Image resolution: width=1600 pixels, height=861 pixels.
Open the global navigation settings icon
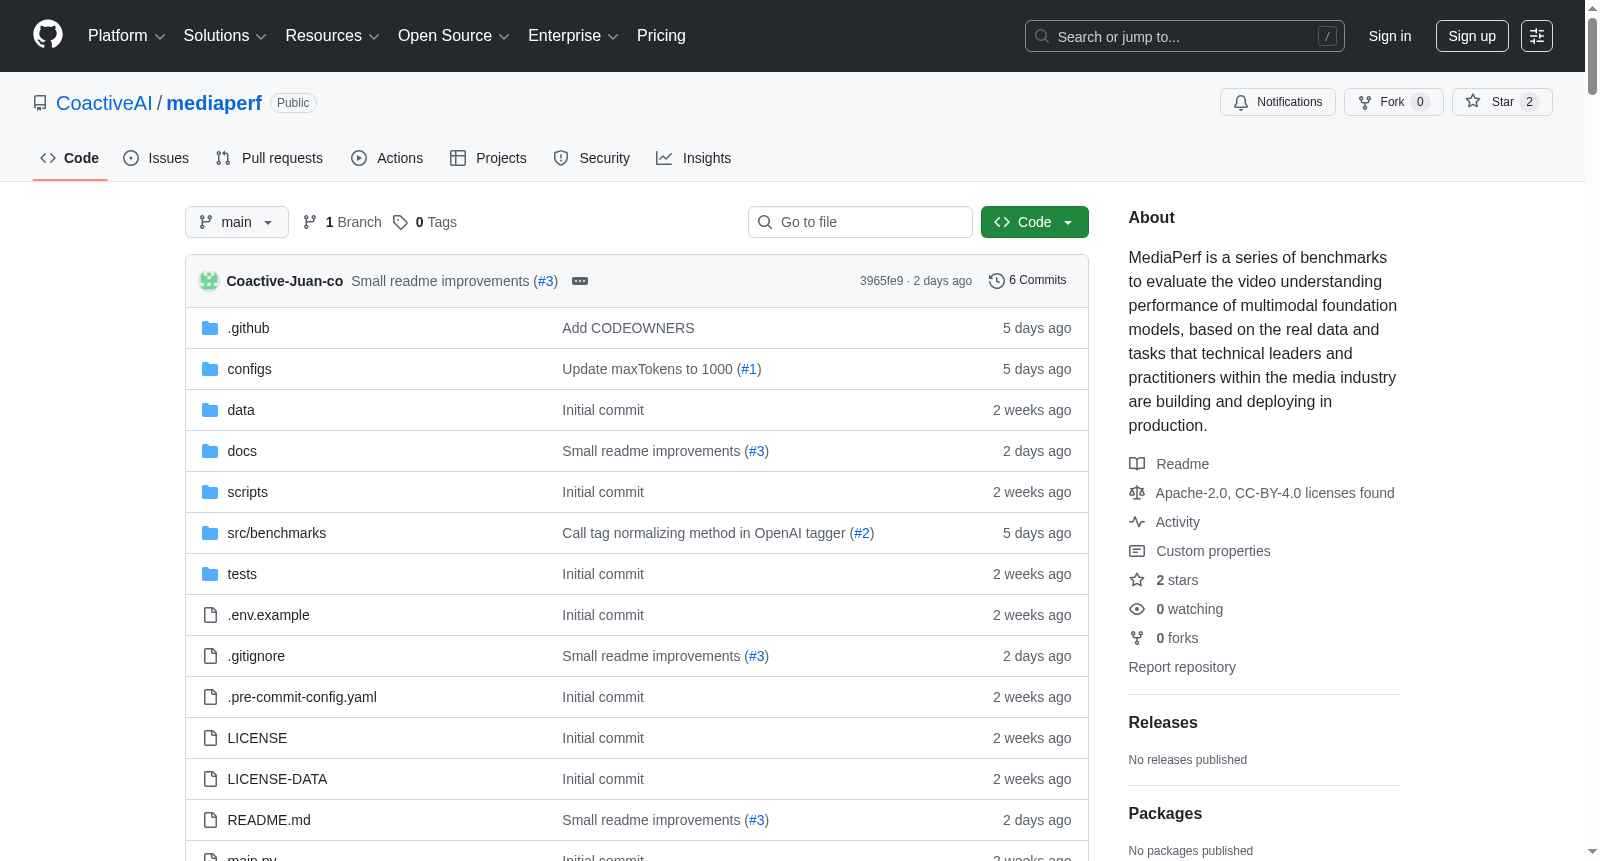point(1537,36)
